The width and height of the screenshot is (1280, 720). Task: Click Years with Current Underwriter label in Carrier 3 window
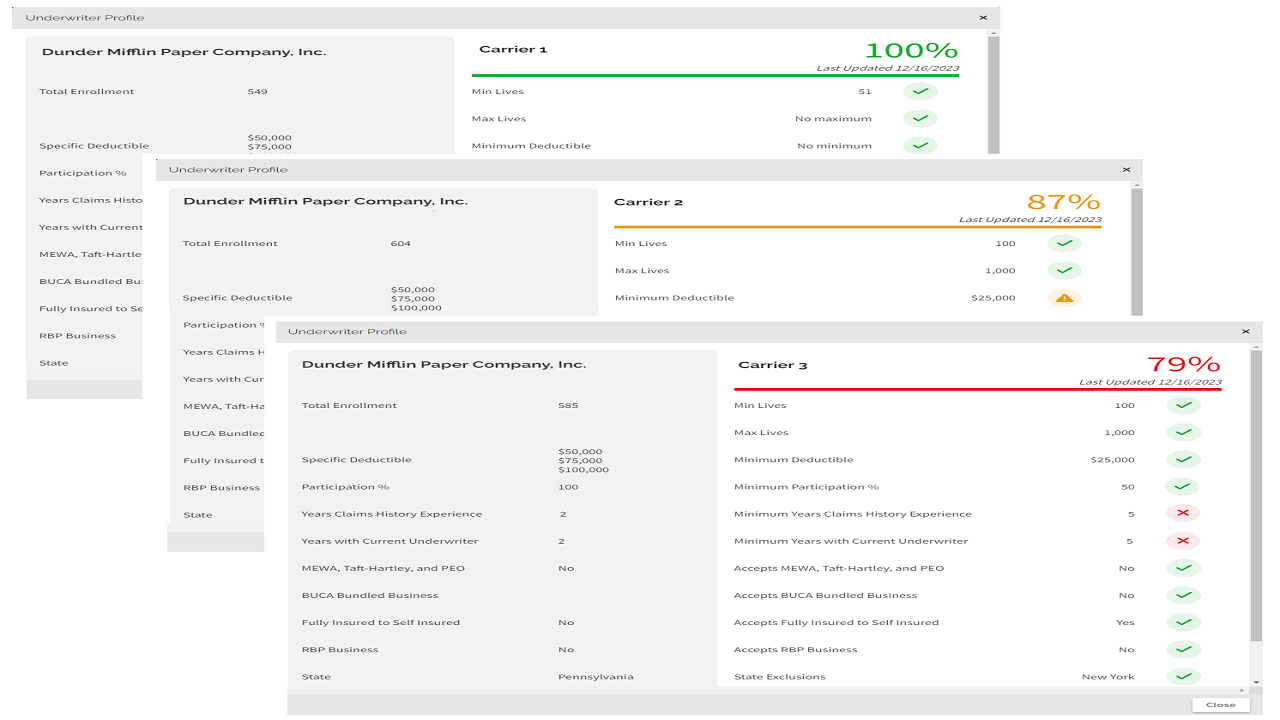click(390, 541)
